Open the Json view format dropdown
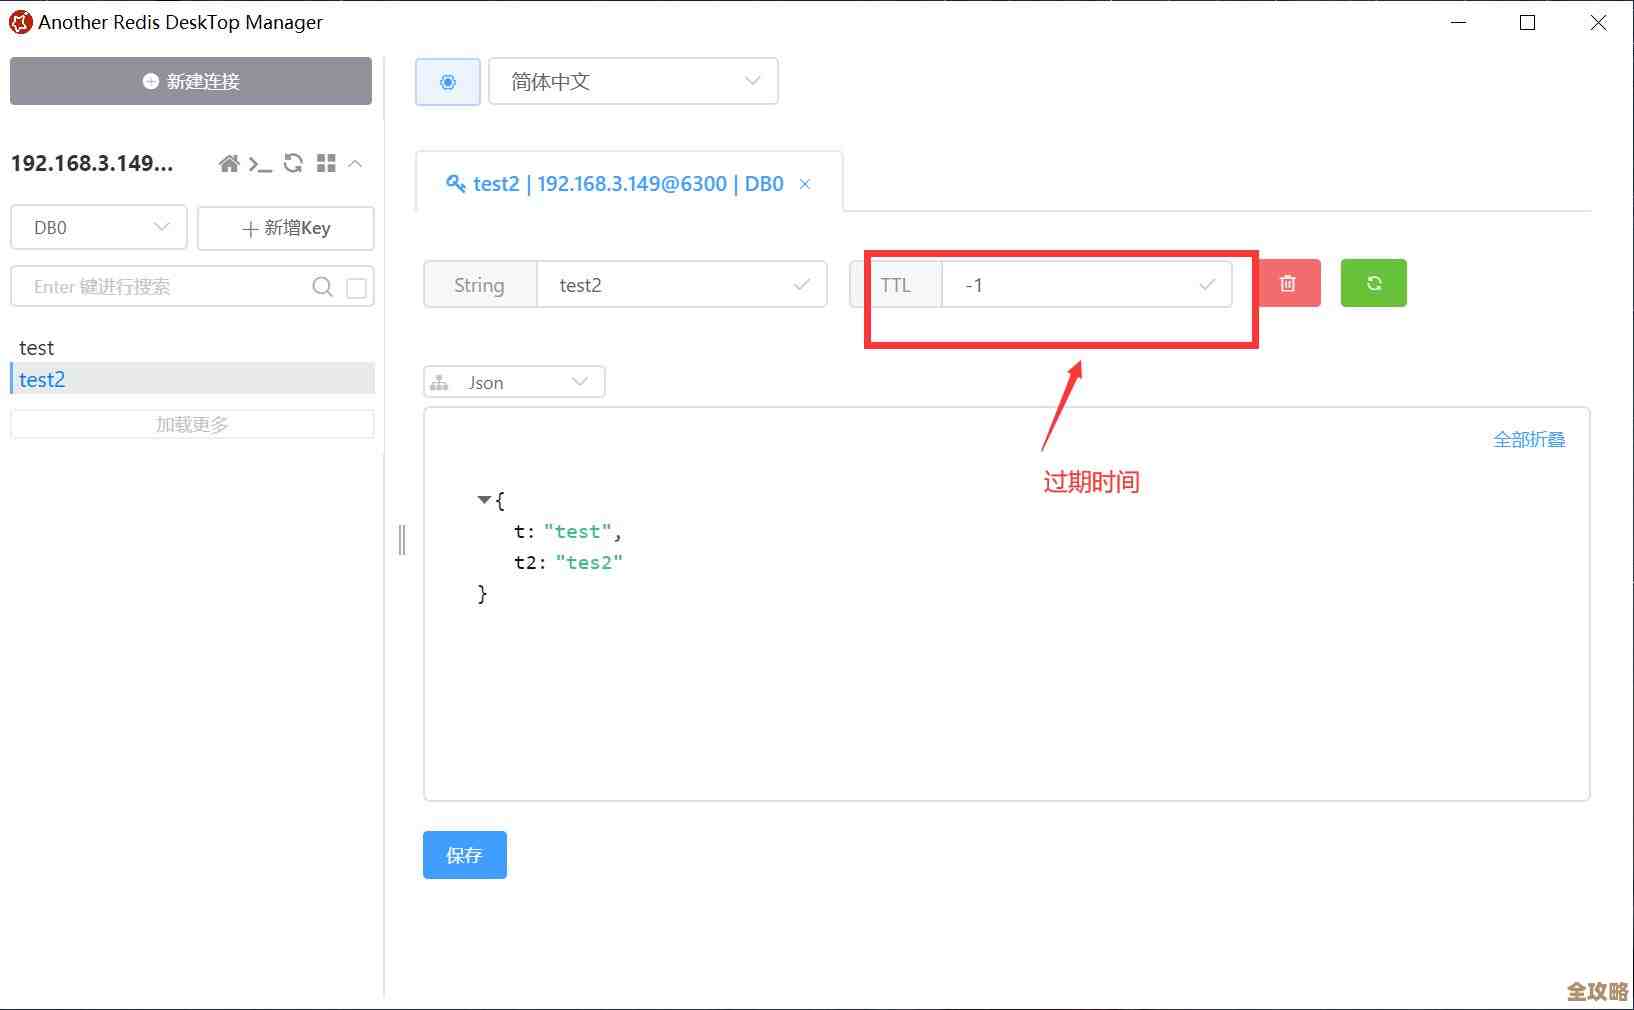This screenshot has height=1010, width=1634. click(512, 381)
